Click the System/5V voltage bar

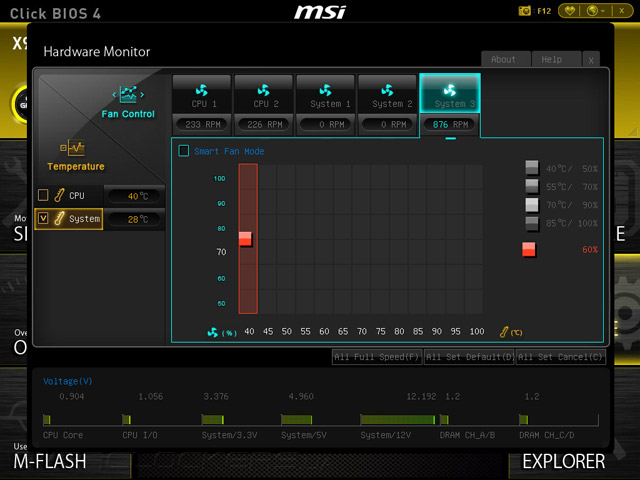(x=297, y=420)
